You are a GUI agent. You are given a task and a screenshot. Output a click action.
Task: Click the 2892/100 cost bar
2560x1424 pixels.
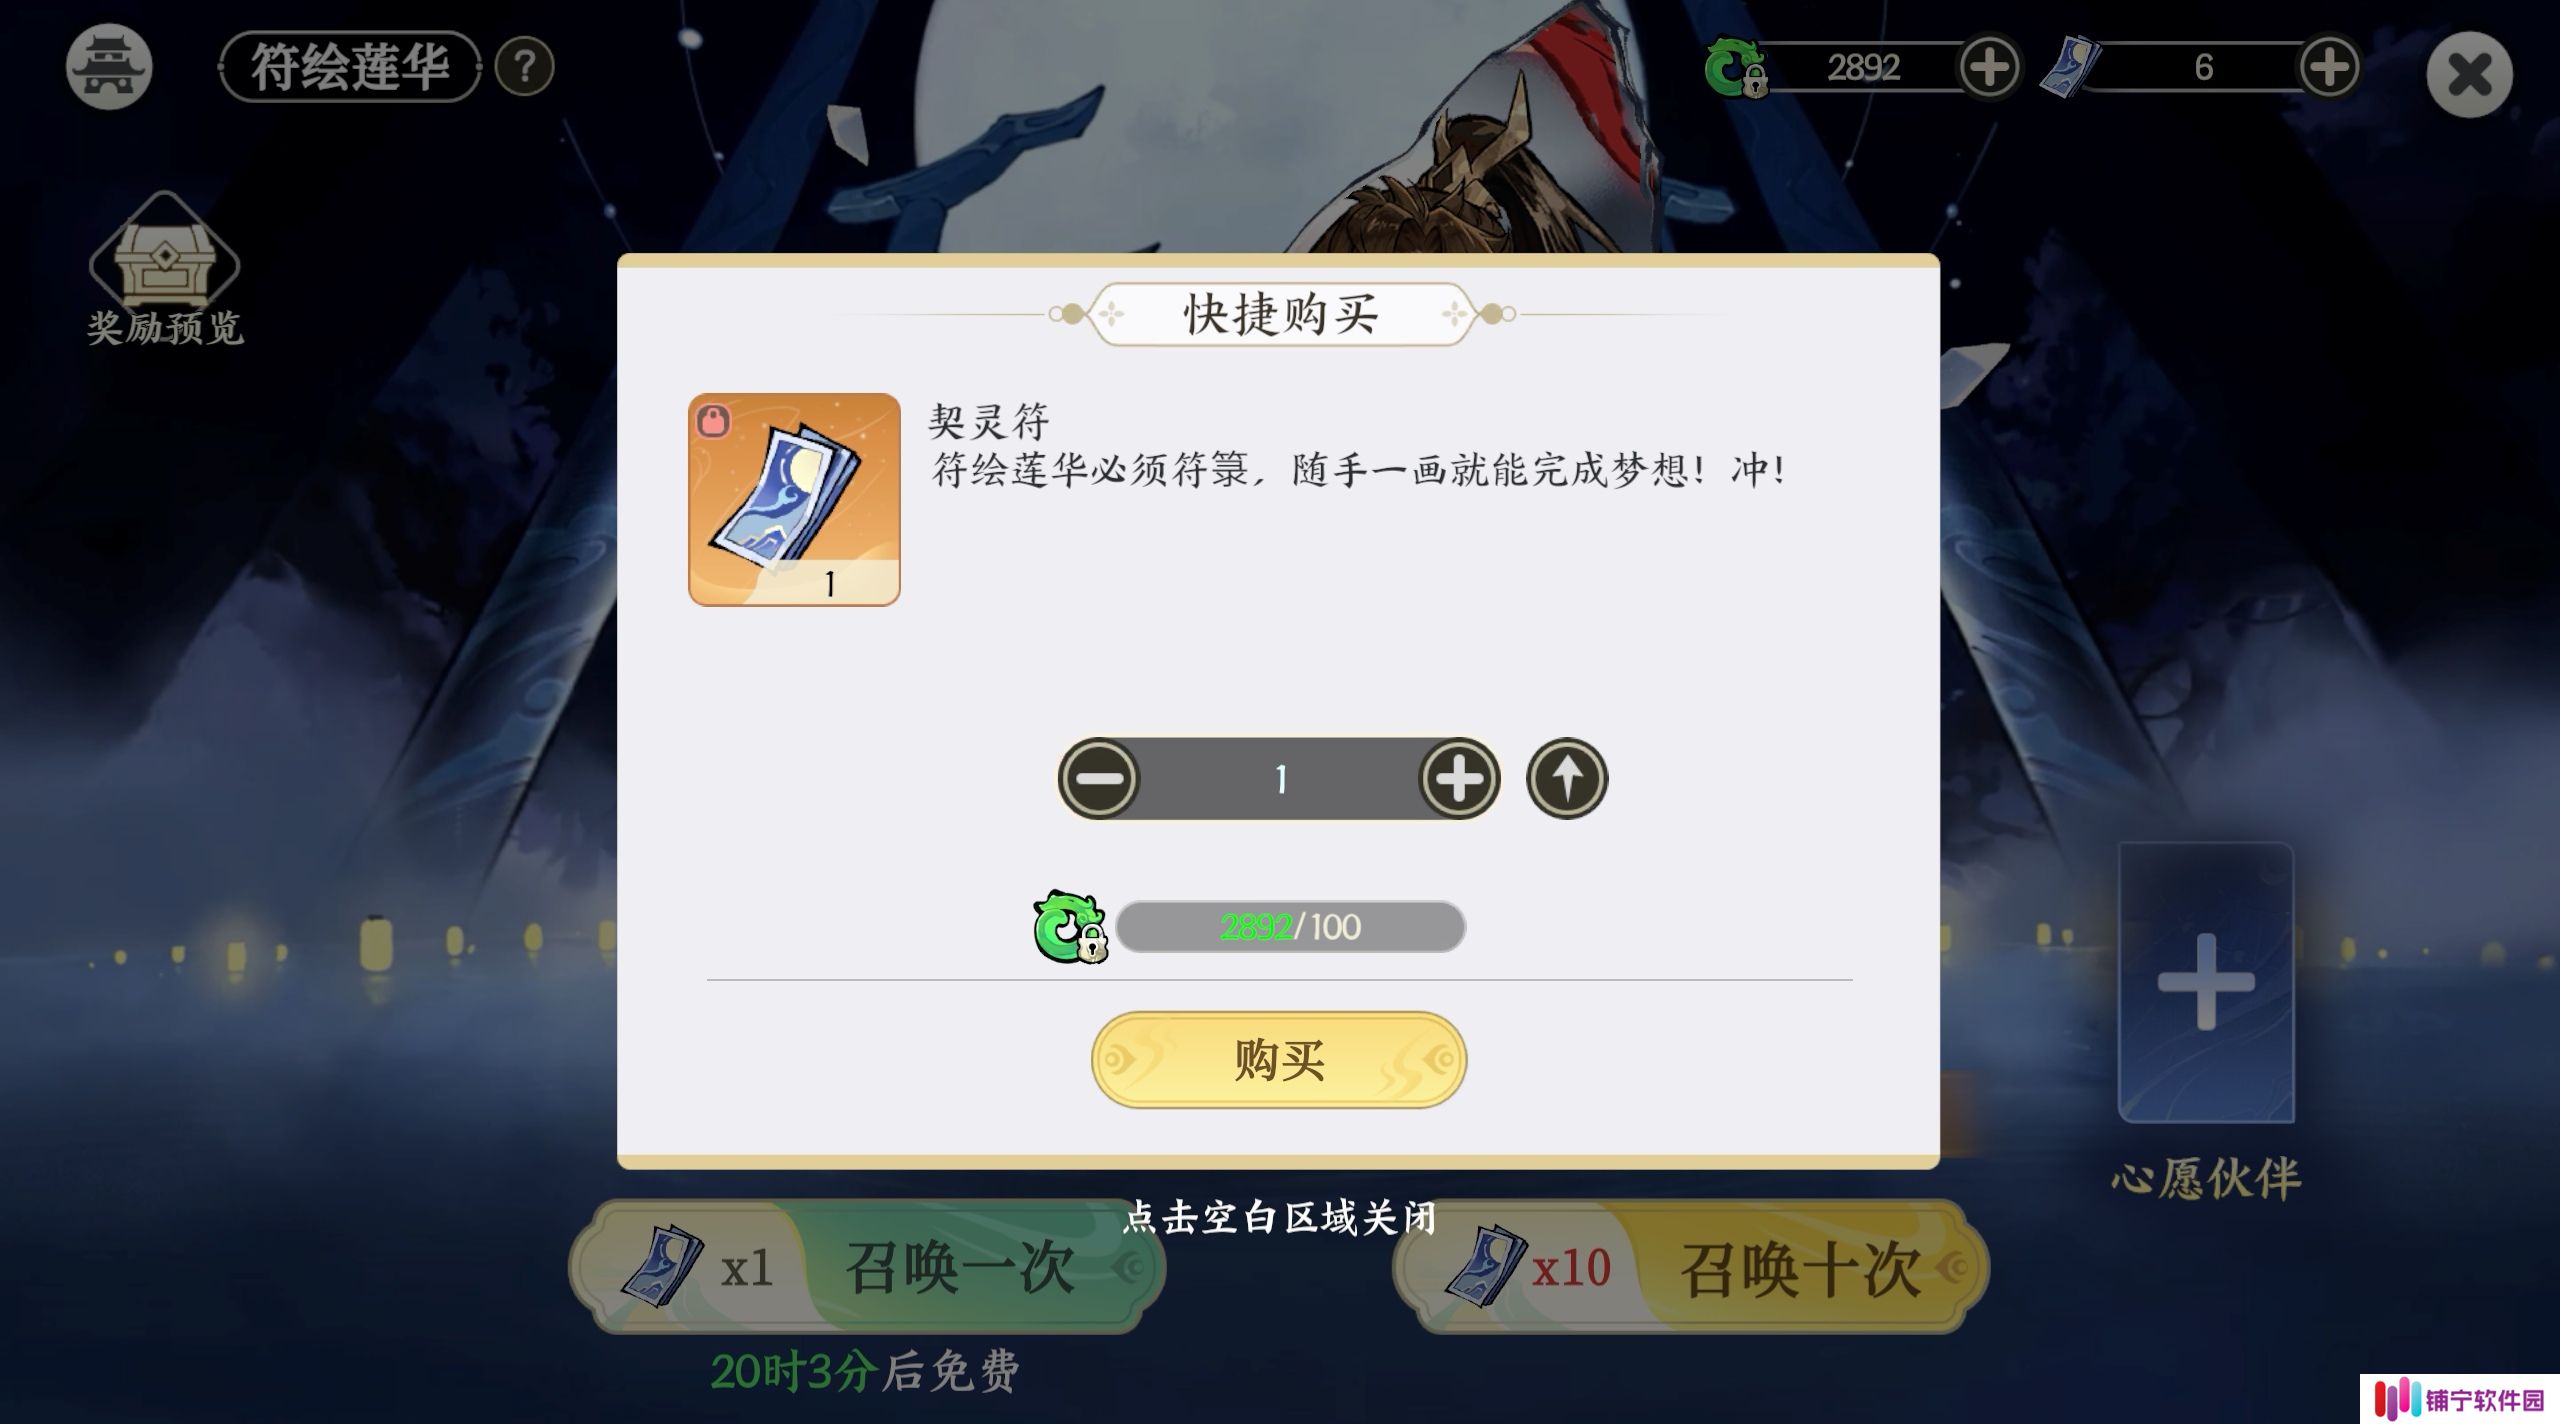(x=1290, y=927)
